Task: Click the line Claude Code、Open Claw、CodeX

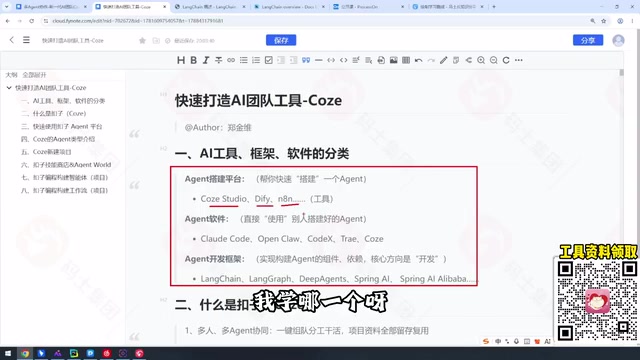Action: click(292, 239)
